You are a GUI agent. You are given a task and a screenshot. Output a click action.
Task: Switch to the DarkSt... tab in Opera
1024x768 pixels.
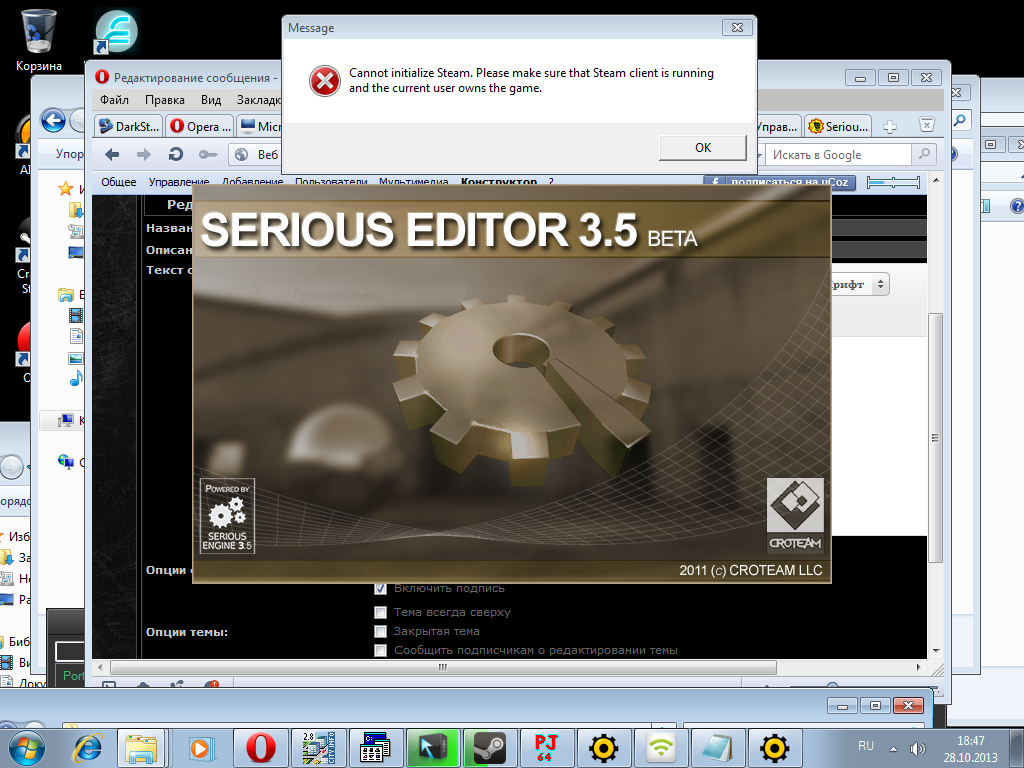point(129,127)
